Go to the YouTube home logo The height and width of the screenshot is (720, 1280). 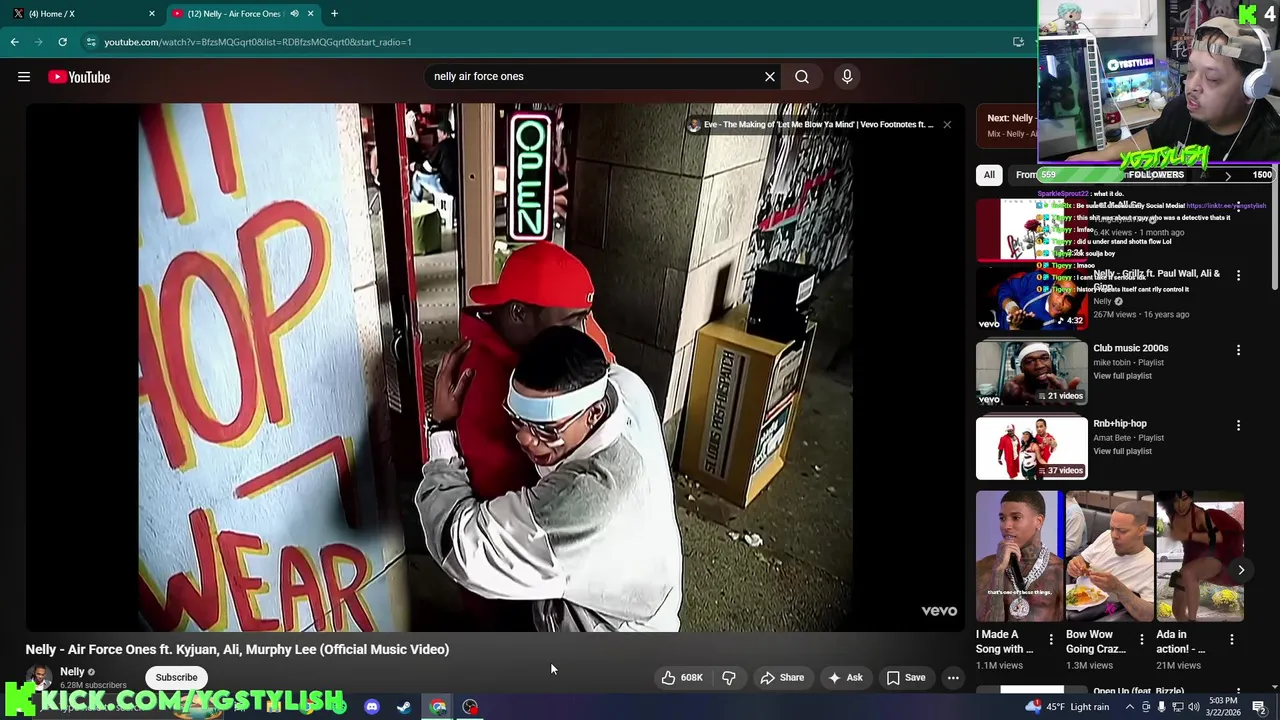[x=79, y=77]
